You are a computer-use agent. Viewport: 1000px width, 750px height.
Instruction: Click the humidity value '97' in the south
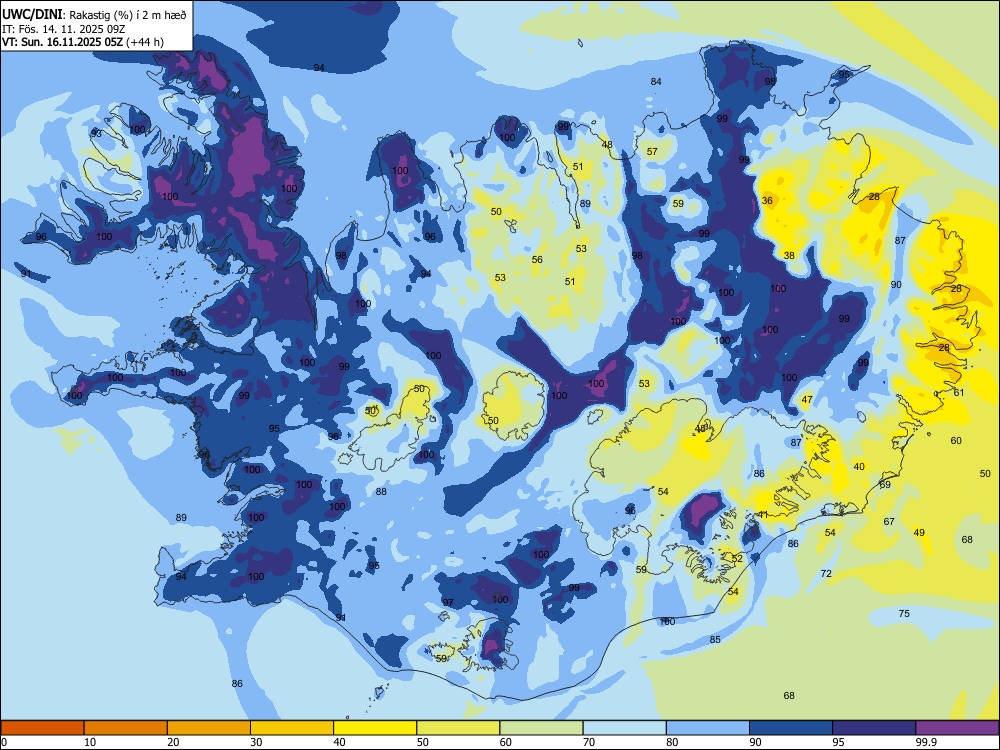pyautogui.click(x=448, y=603)
